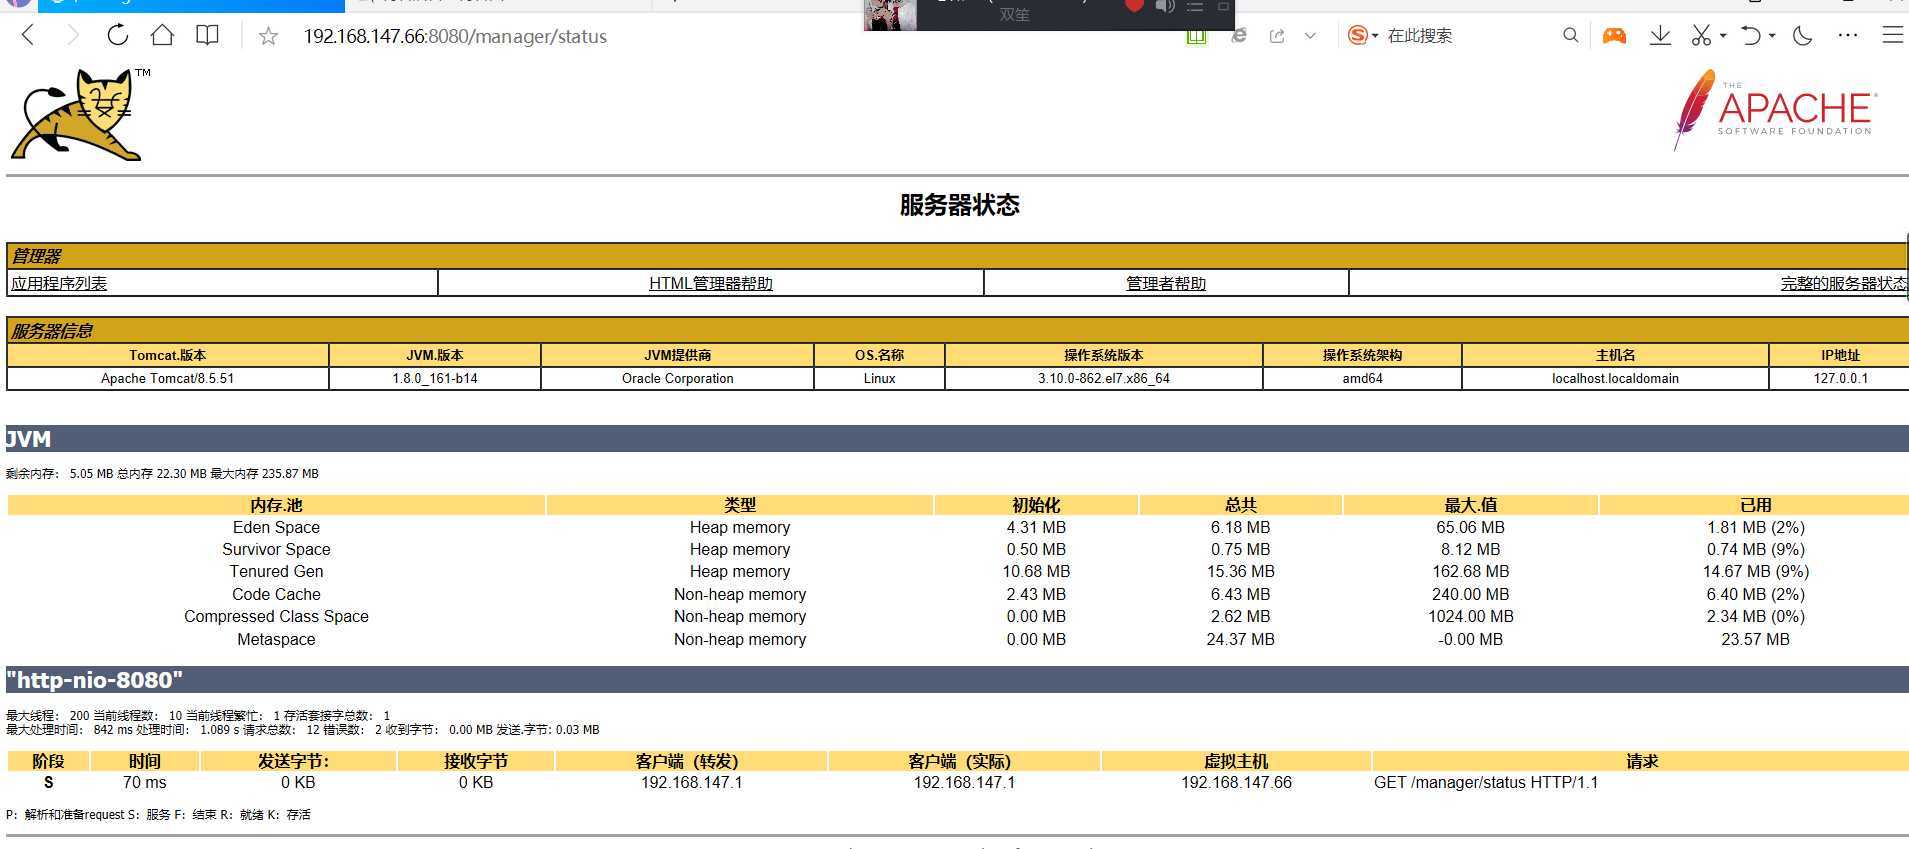Click the browser back arrow
The image size is (1909, 849).
point(28,36)
